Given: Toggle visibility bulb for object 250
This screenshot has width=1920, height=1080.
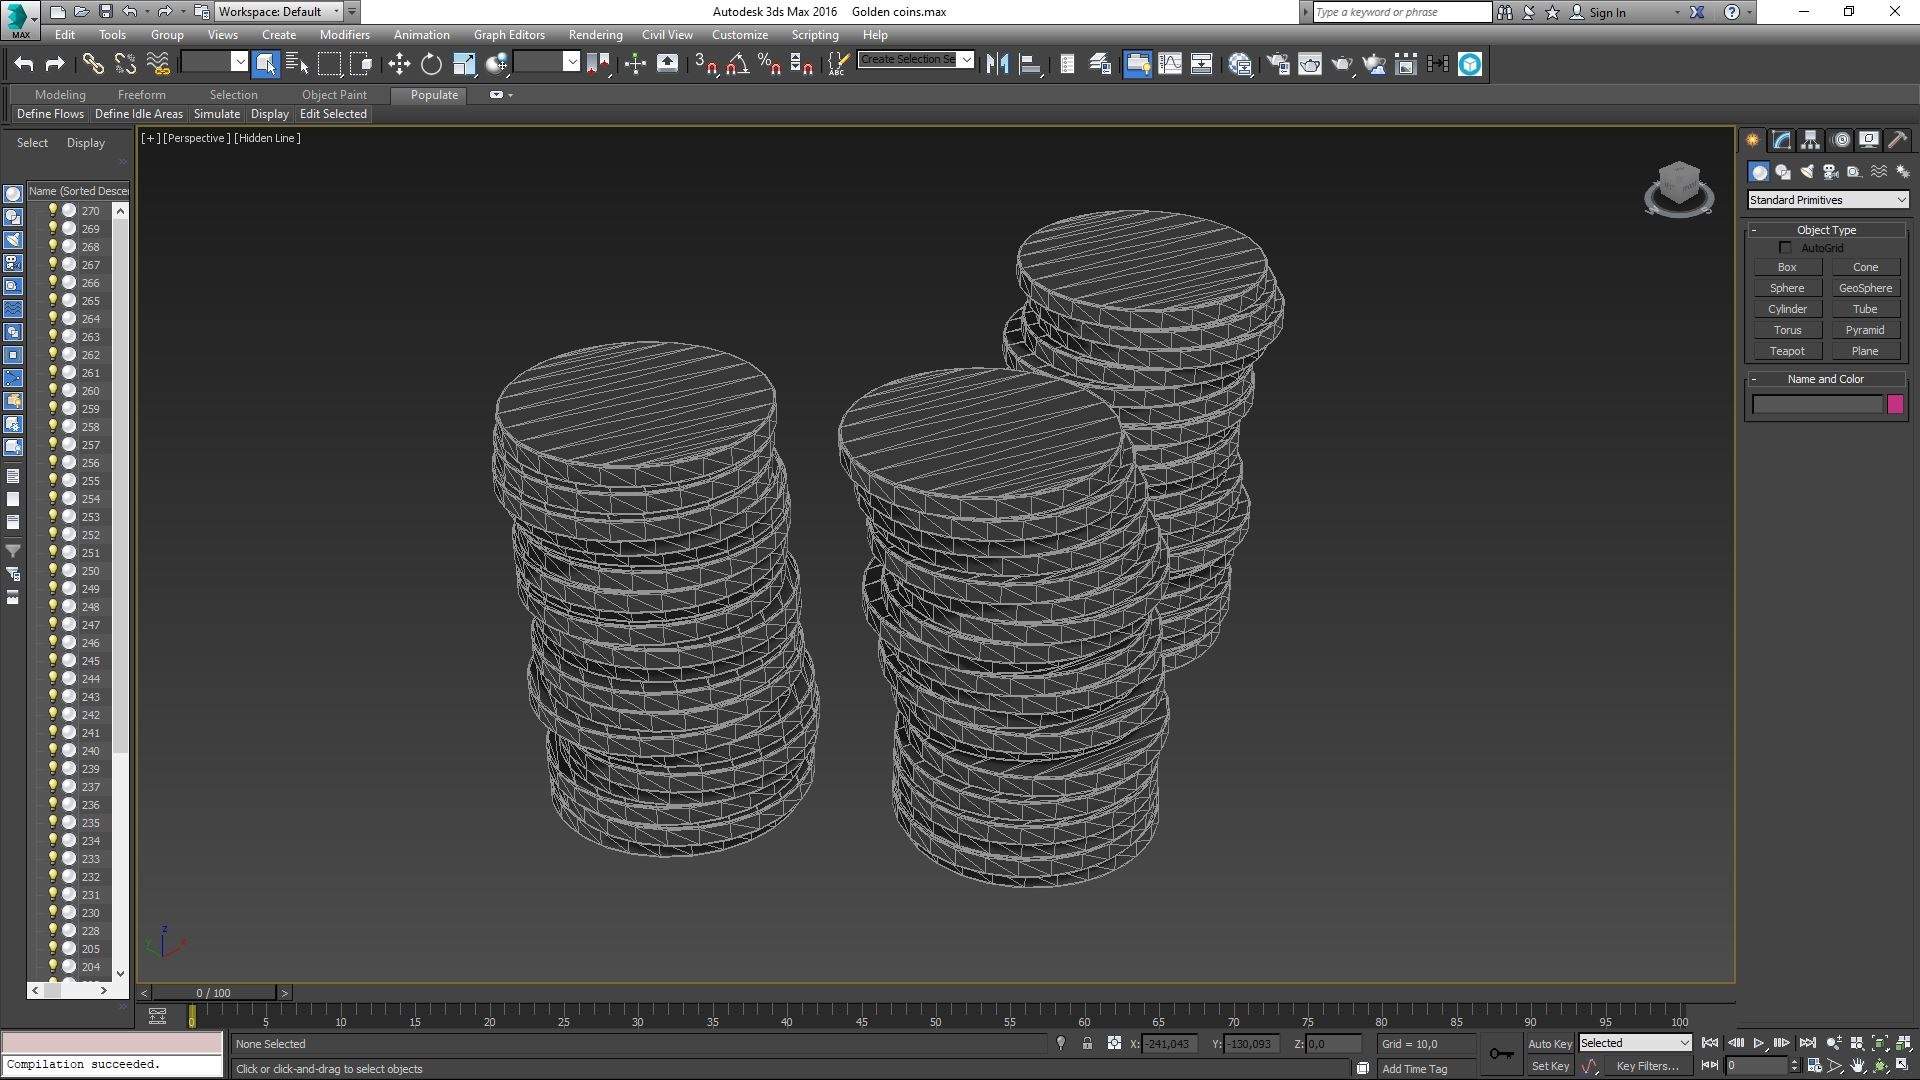Looking at the screenshot, I should (x=52, y=571).
